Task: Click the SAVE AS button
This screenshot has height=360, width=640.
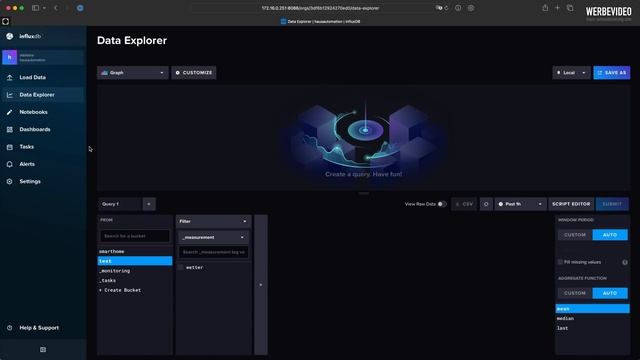Action: click(x=611, y=73)
